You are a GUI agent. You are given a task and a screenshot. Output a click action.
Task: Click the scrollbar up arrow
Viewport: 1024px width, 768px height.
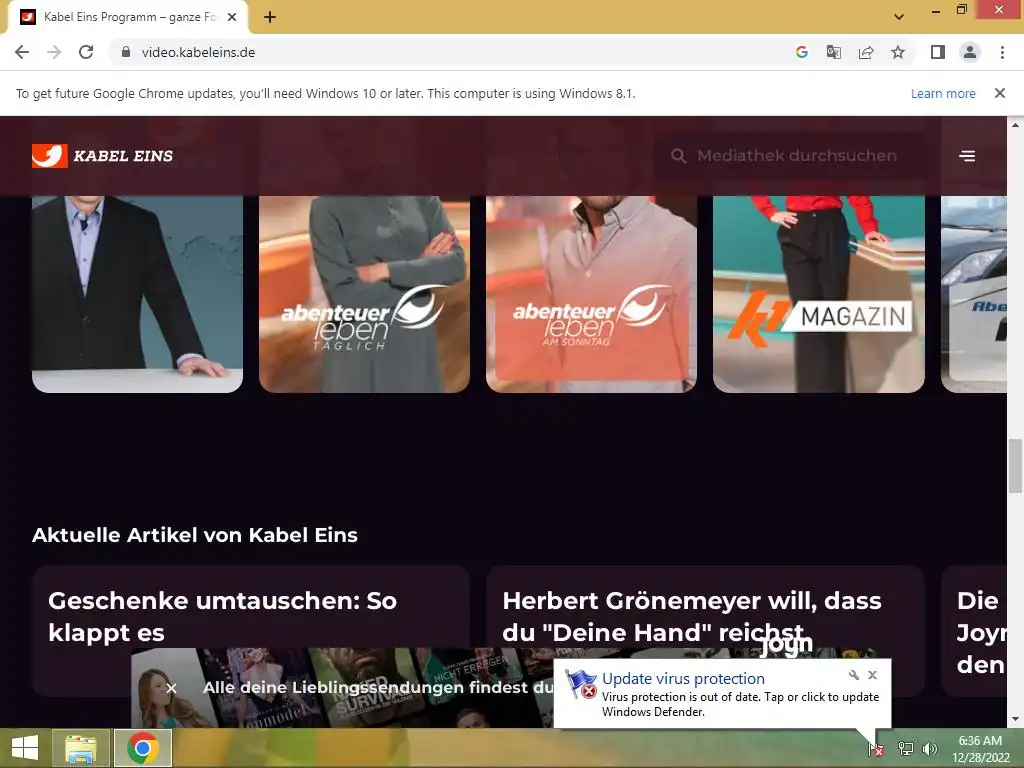pos(1015,124)
